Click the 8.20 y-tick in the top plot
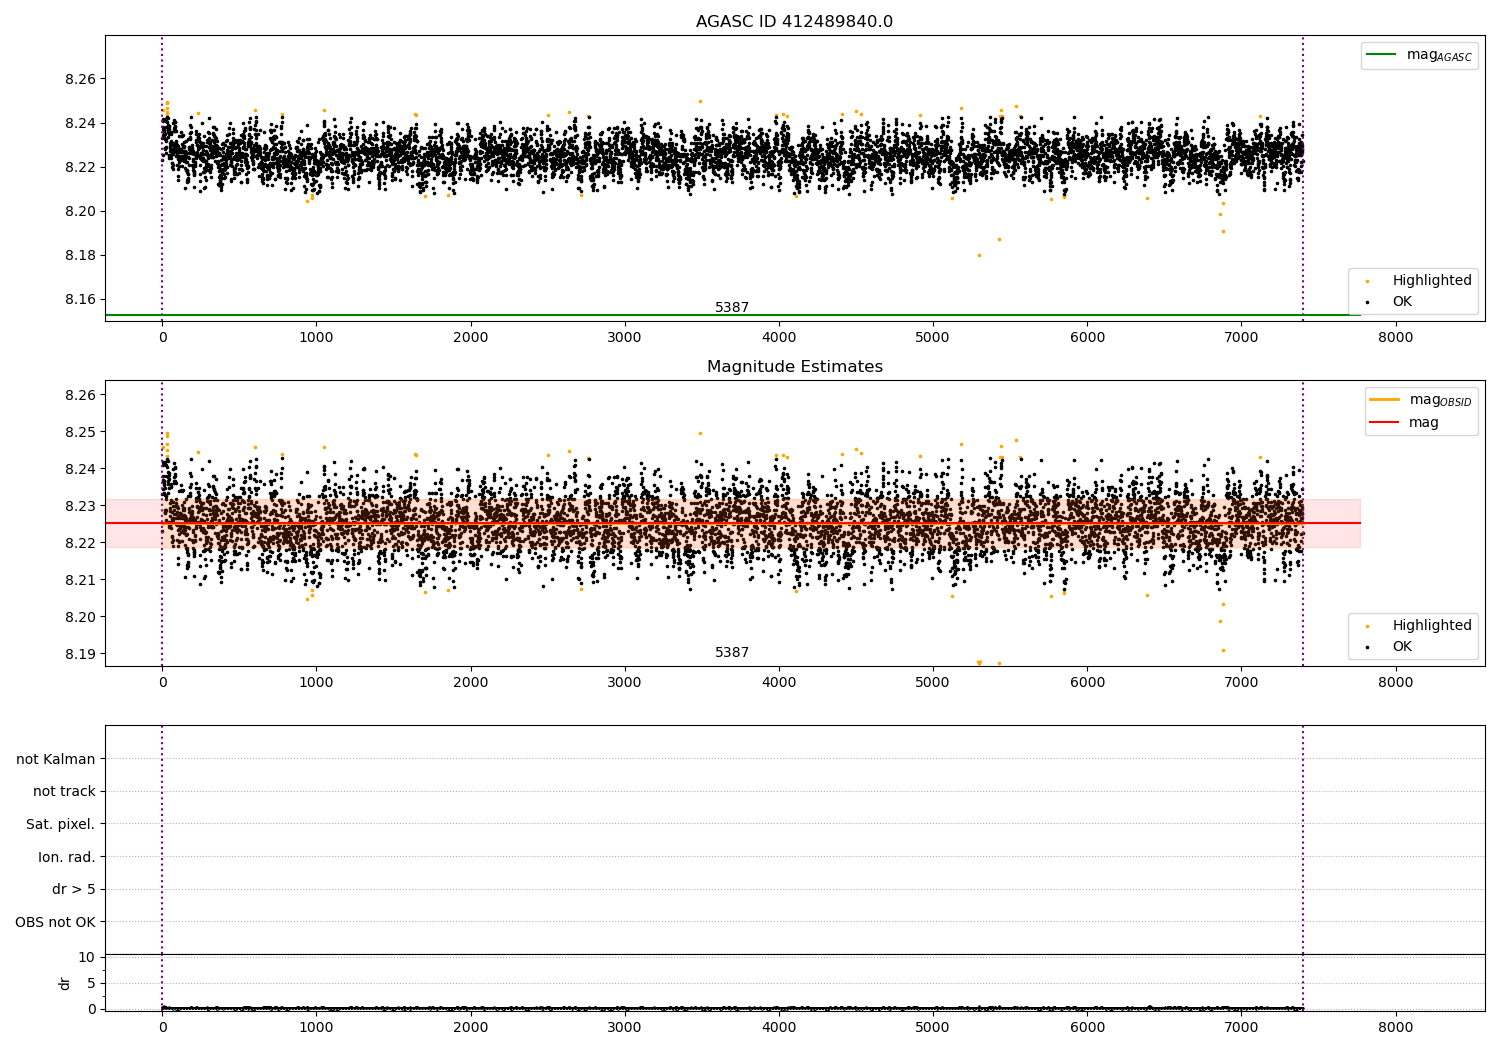1500x1050 pixels. click(79, 211)
